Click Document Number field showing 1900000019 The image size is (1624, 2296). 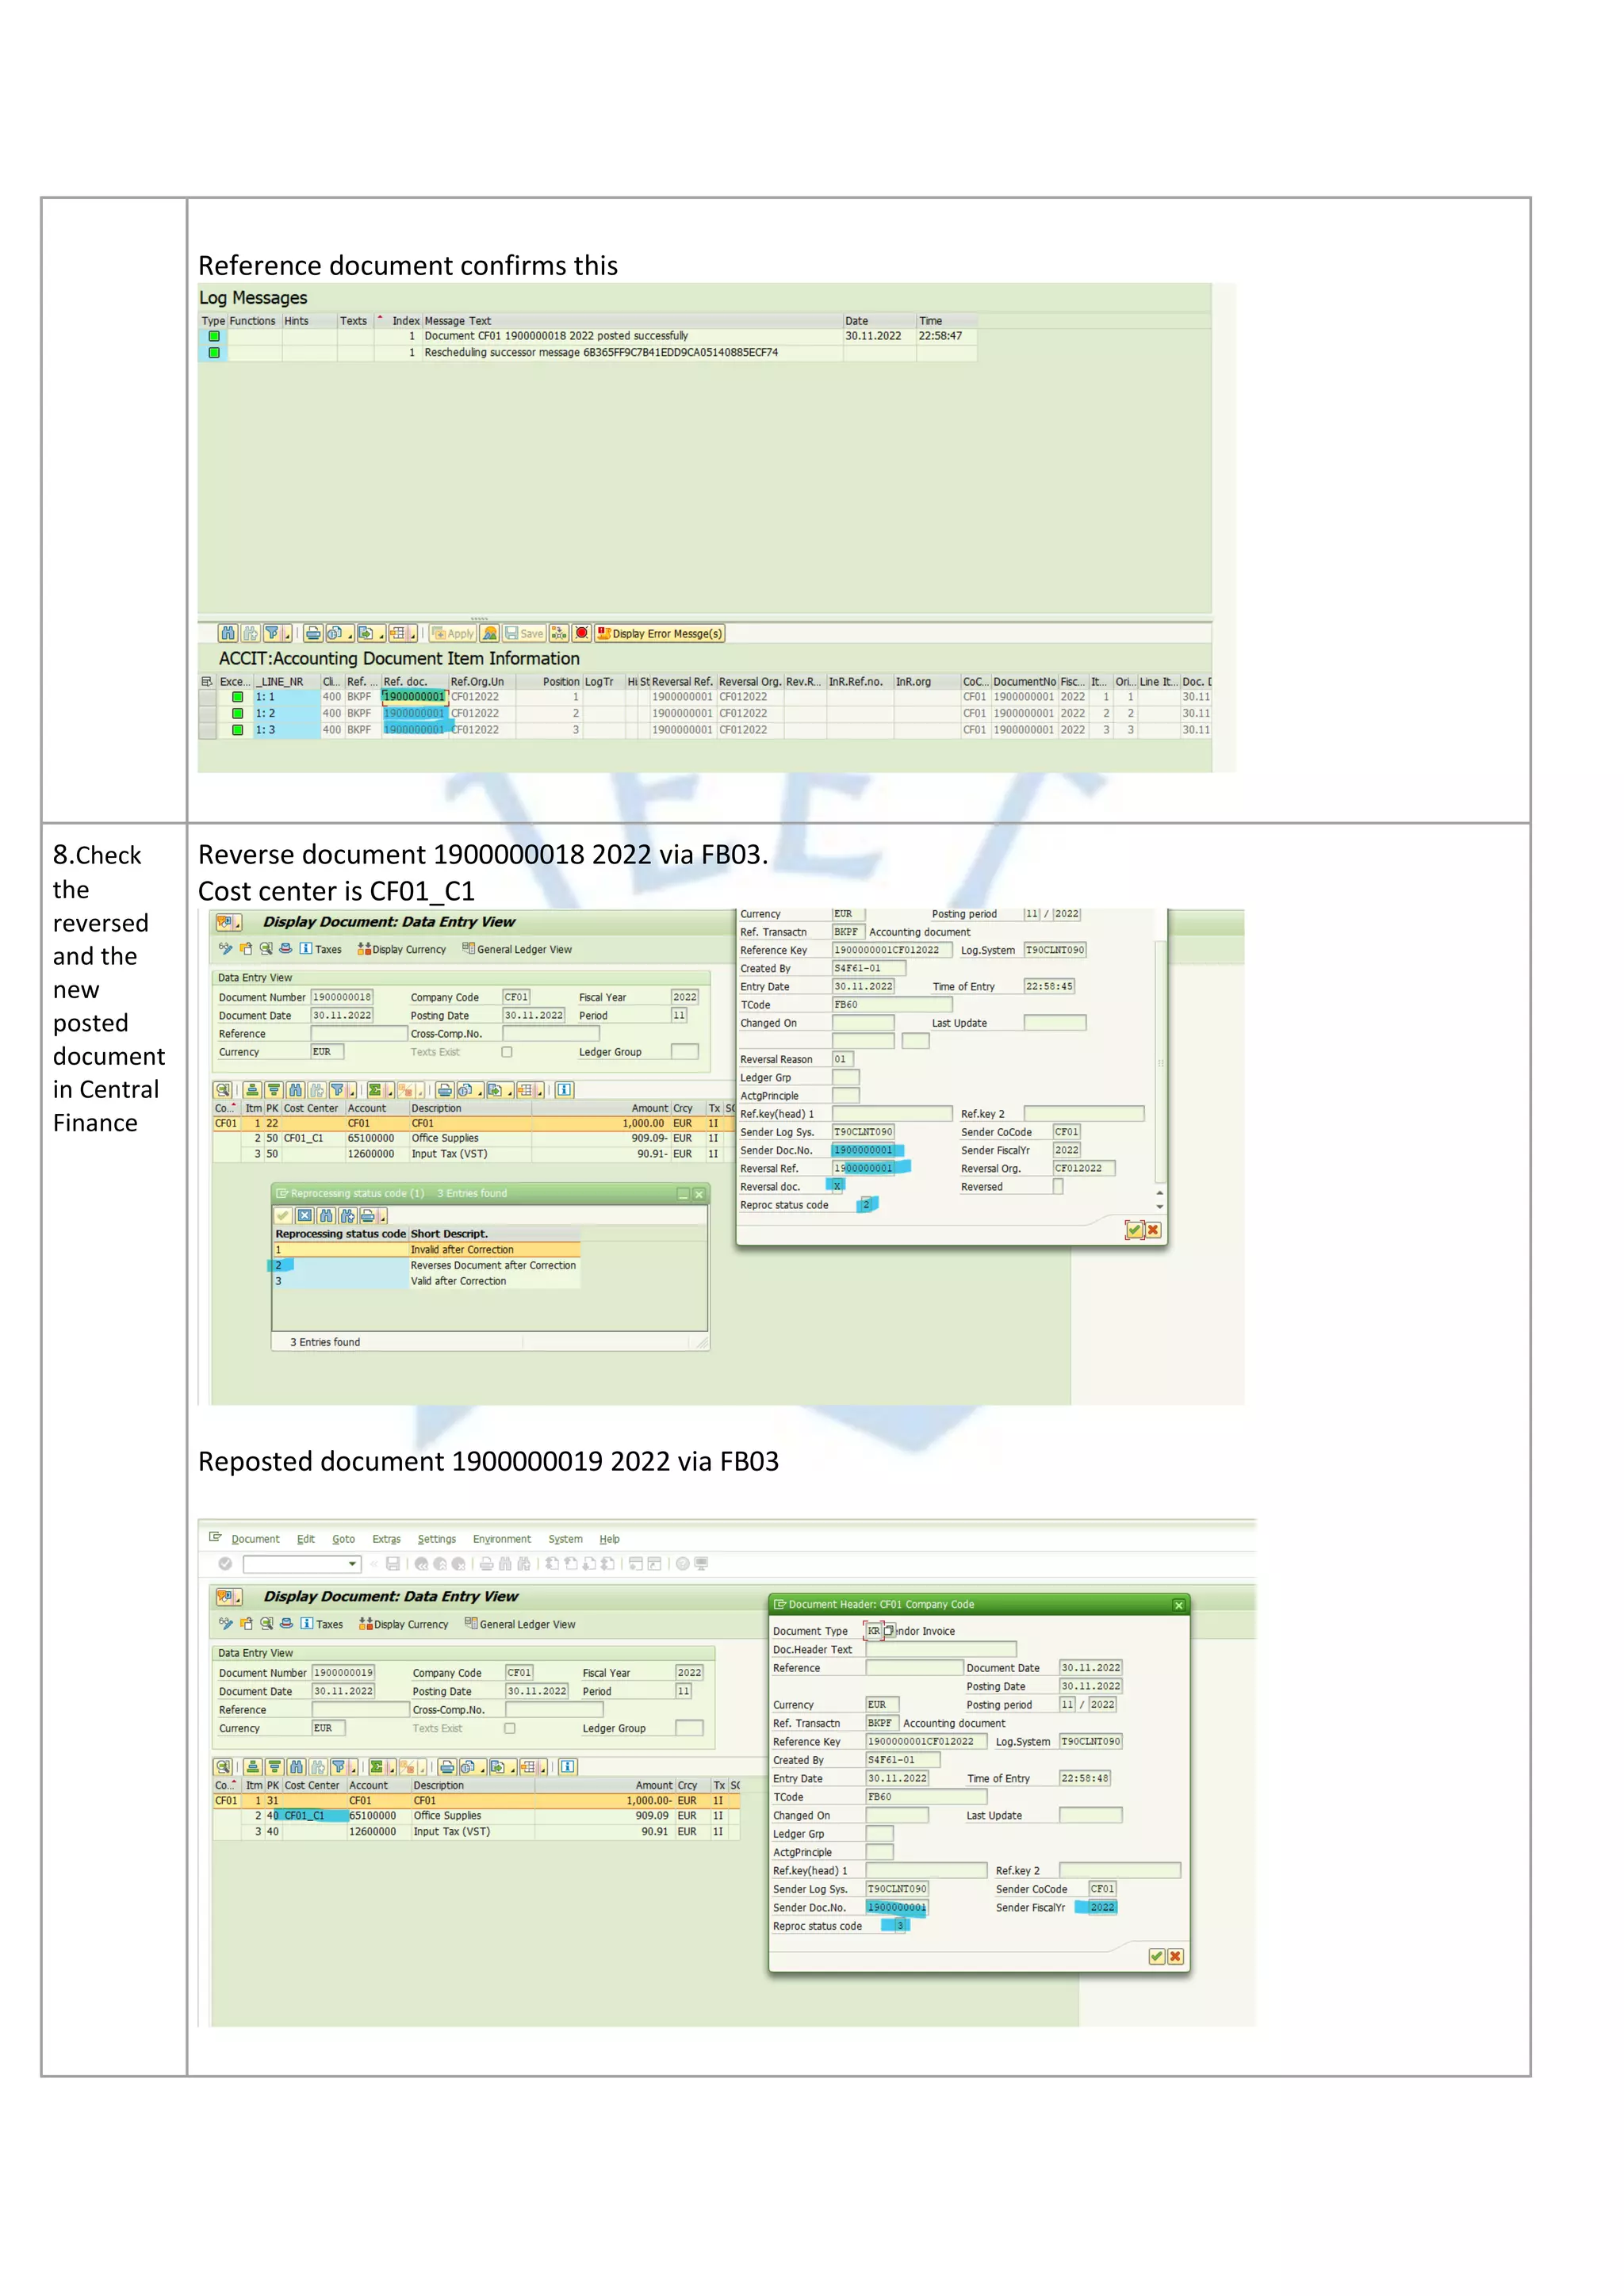pos(343,1672)
